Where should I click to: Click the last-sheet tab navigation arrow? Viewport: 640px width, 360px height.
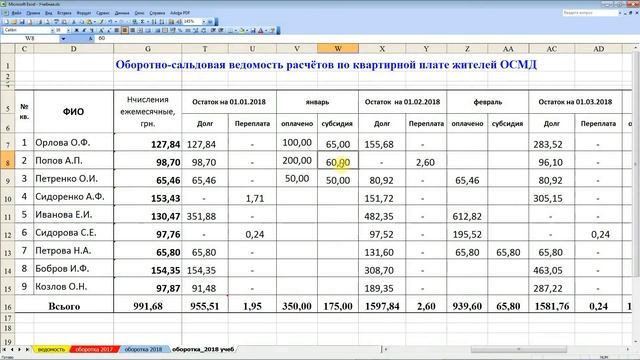coord(27,349)
